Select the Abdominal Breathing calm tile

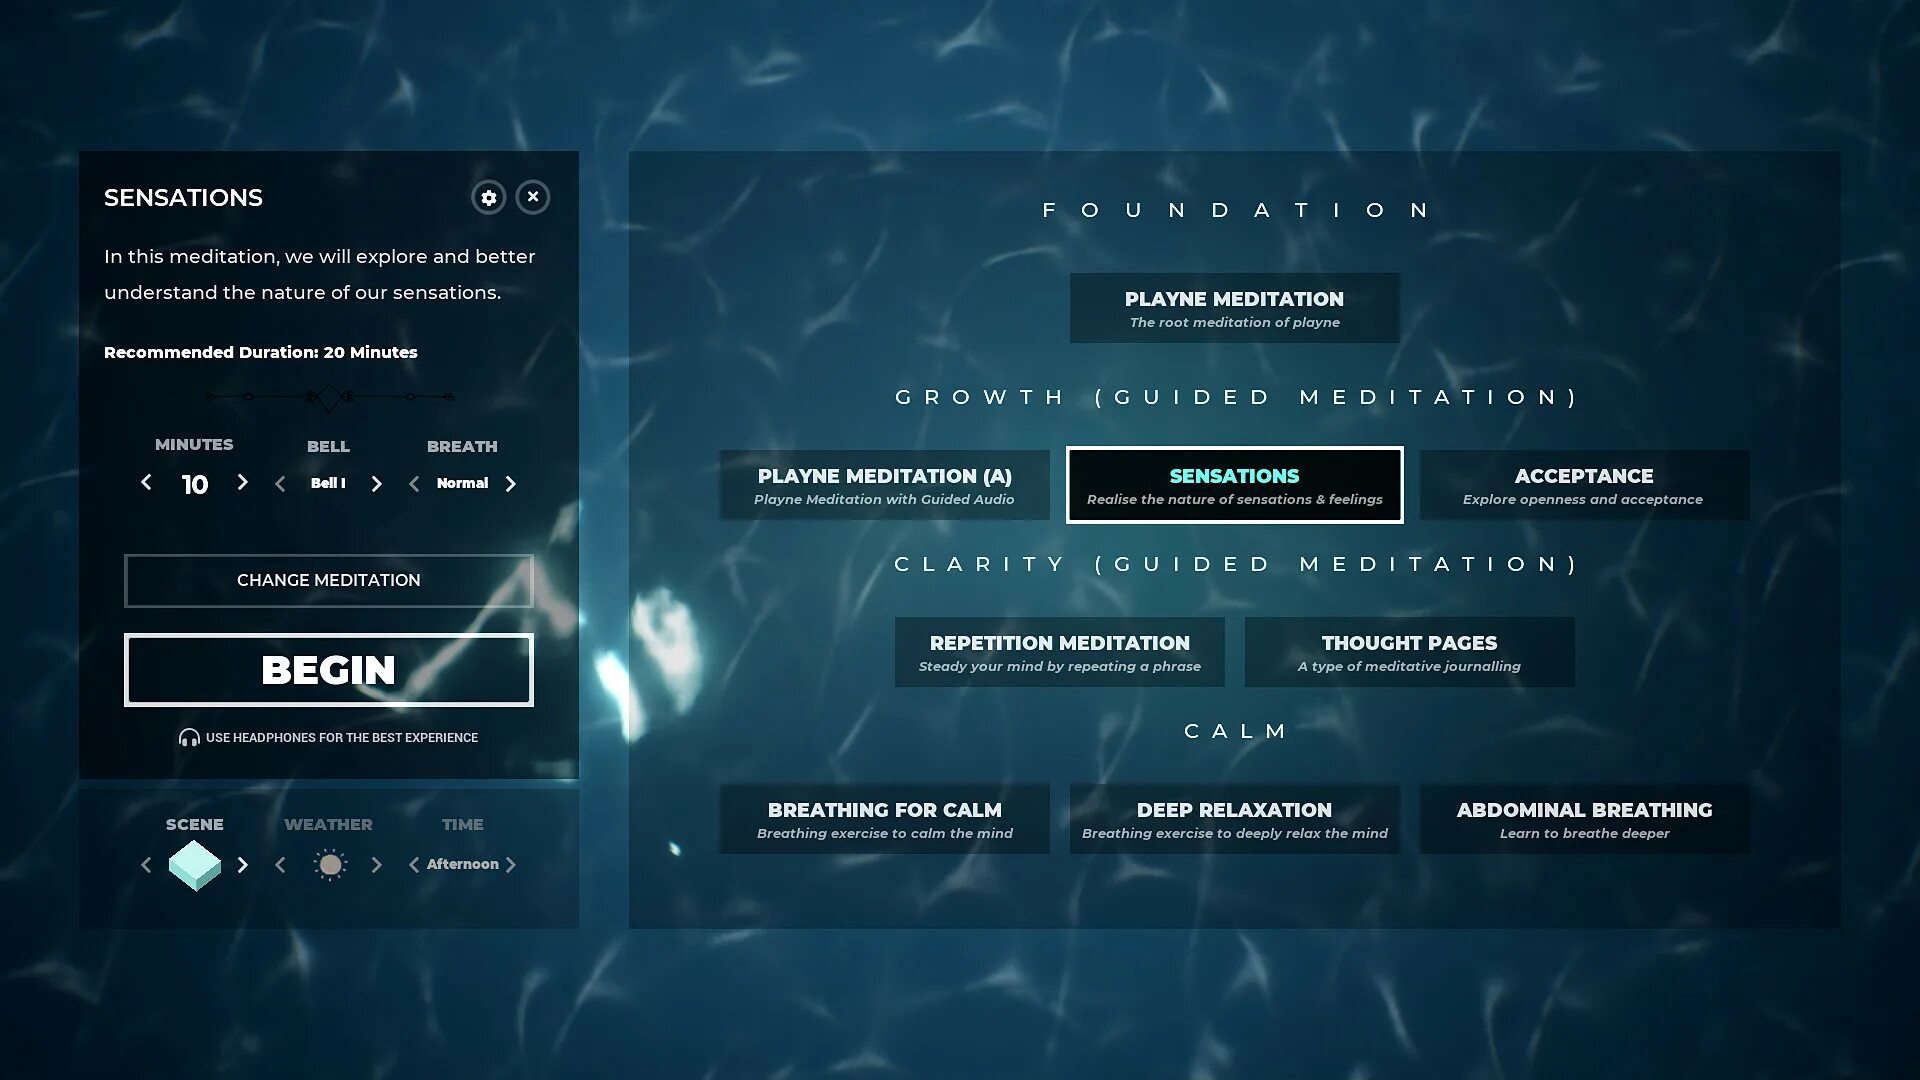(1584, 818)
